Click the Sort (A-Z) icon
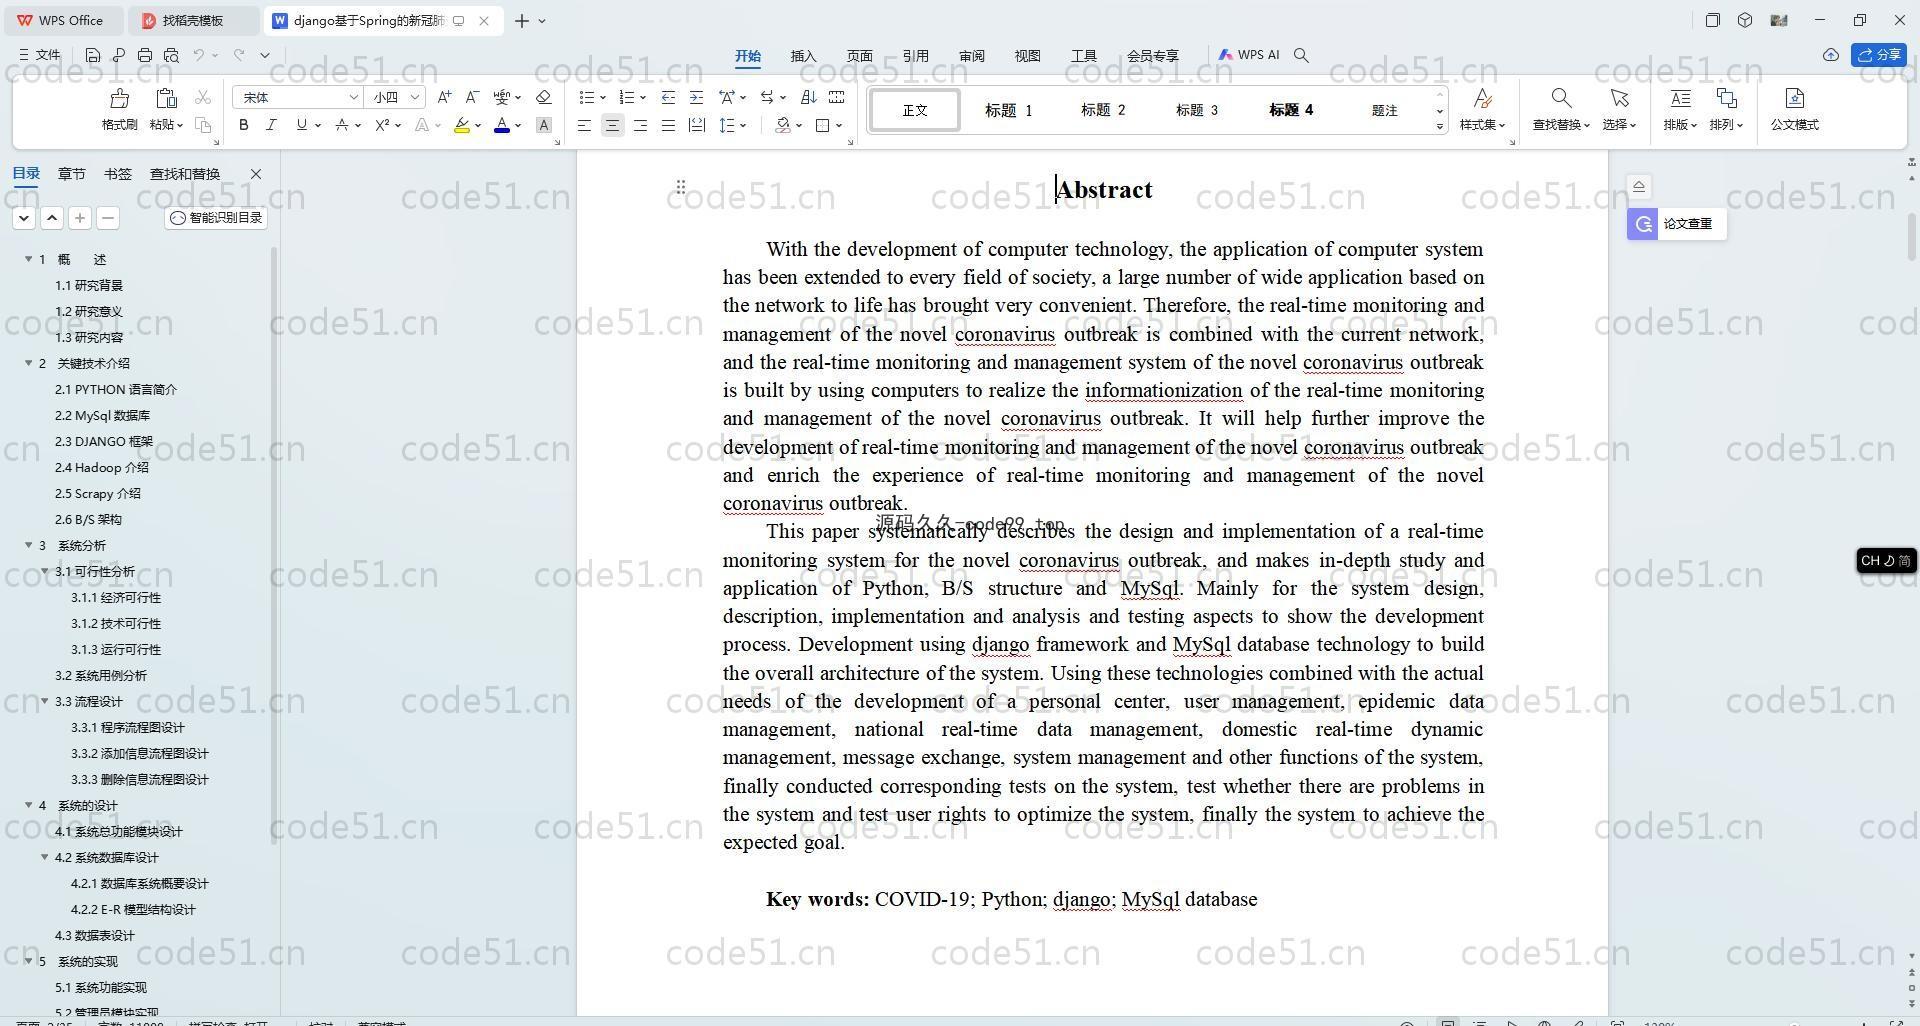 click(808, 97)
